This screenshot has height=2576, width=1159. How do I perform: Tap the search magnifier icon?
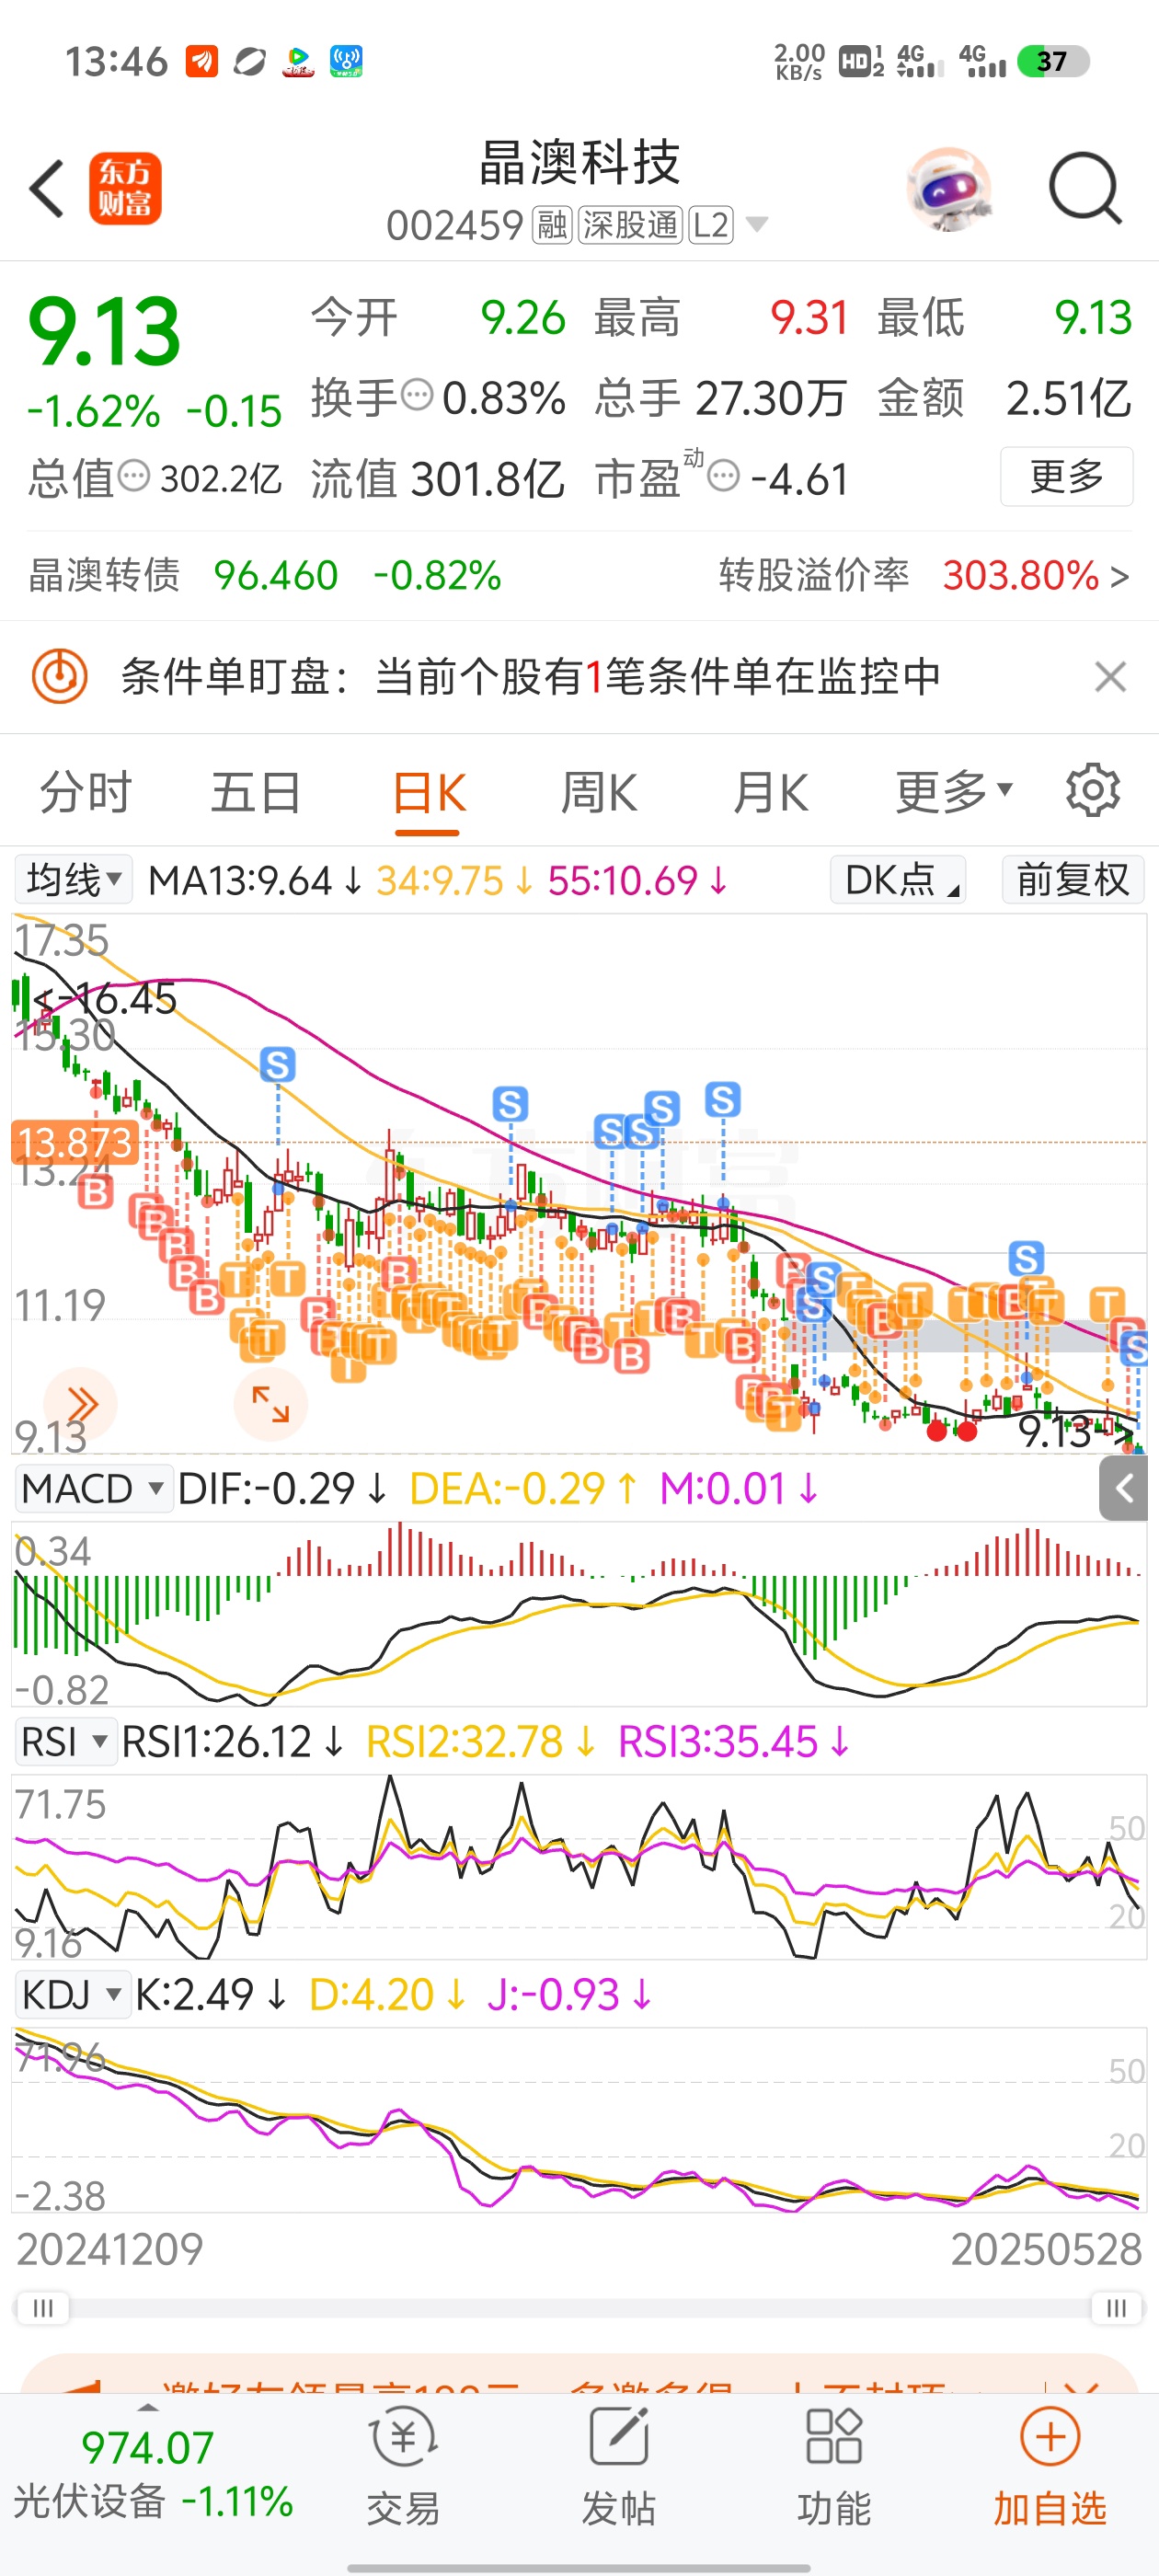click(1085, 188)
